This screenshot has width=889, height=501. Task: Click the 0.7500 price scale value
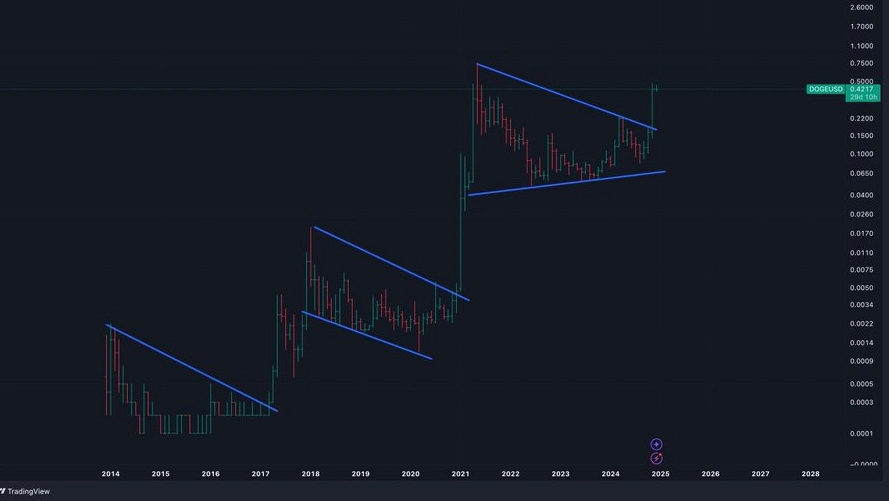coord(862,63)
